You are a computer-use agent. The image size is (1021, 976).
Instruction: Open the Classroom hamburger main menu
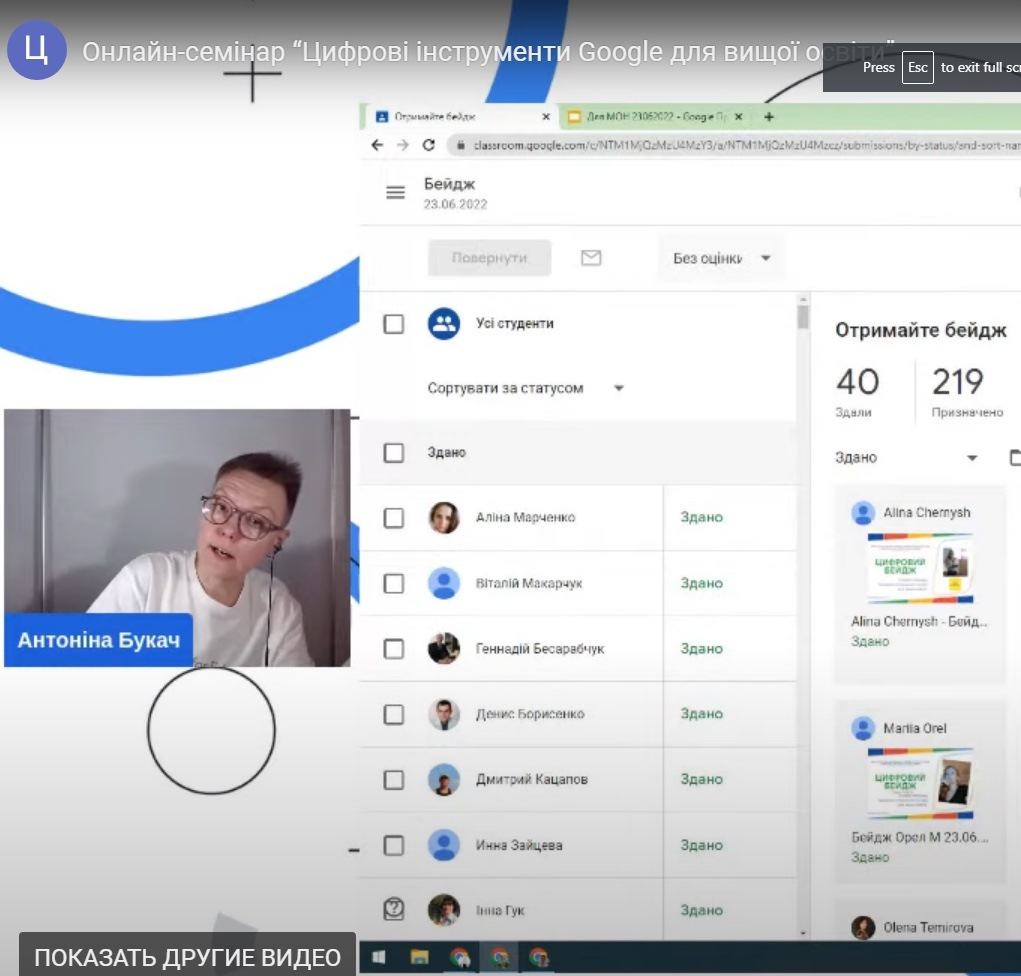(x=395, y=192)
